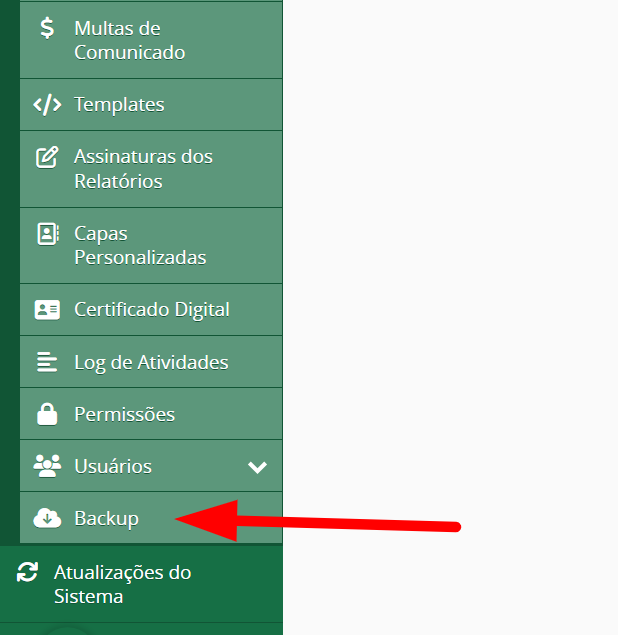Go to Assinaturas dos Relatórios
Image resolution: width=618 pixels, height=635 pixels.
coord(143,169)
